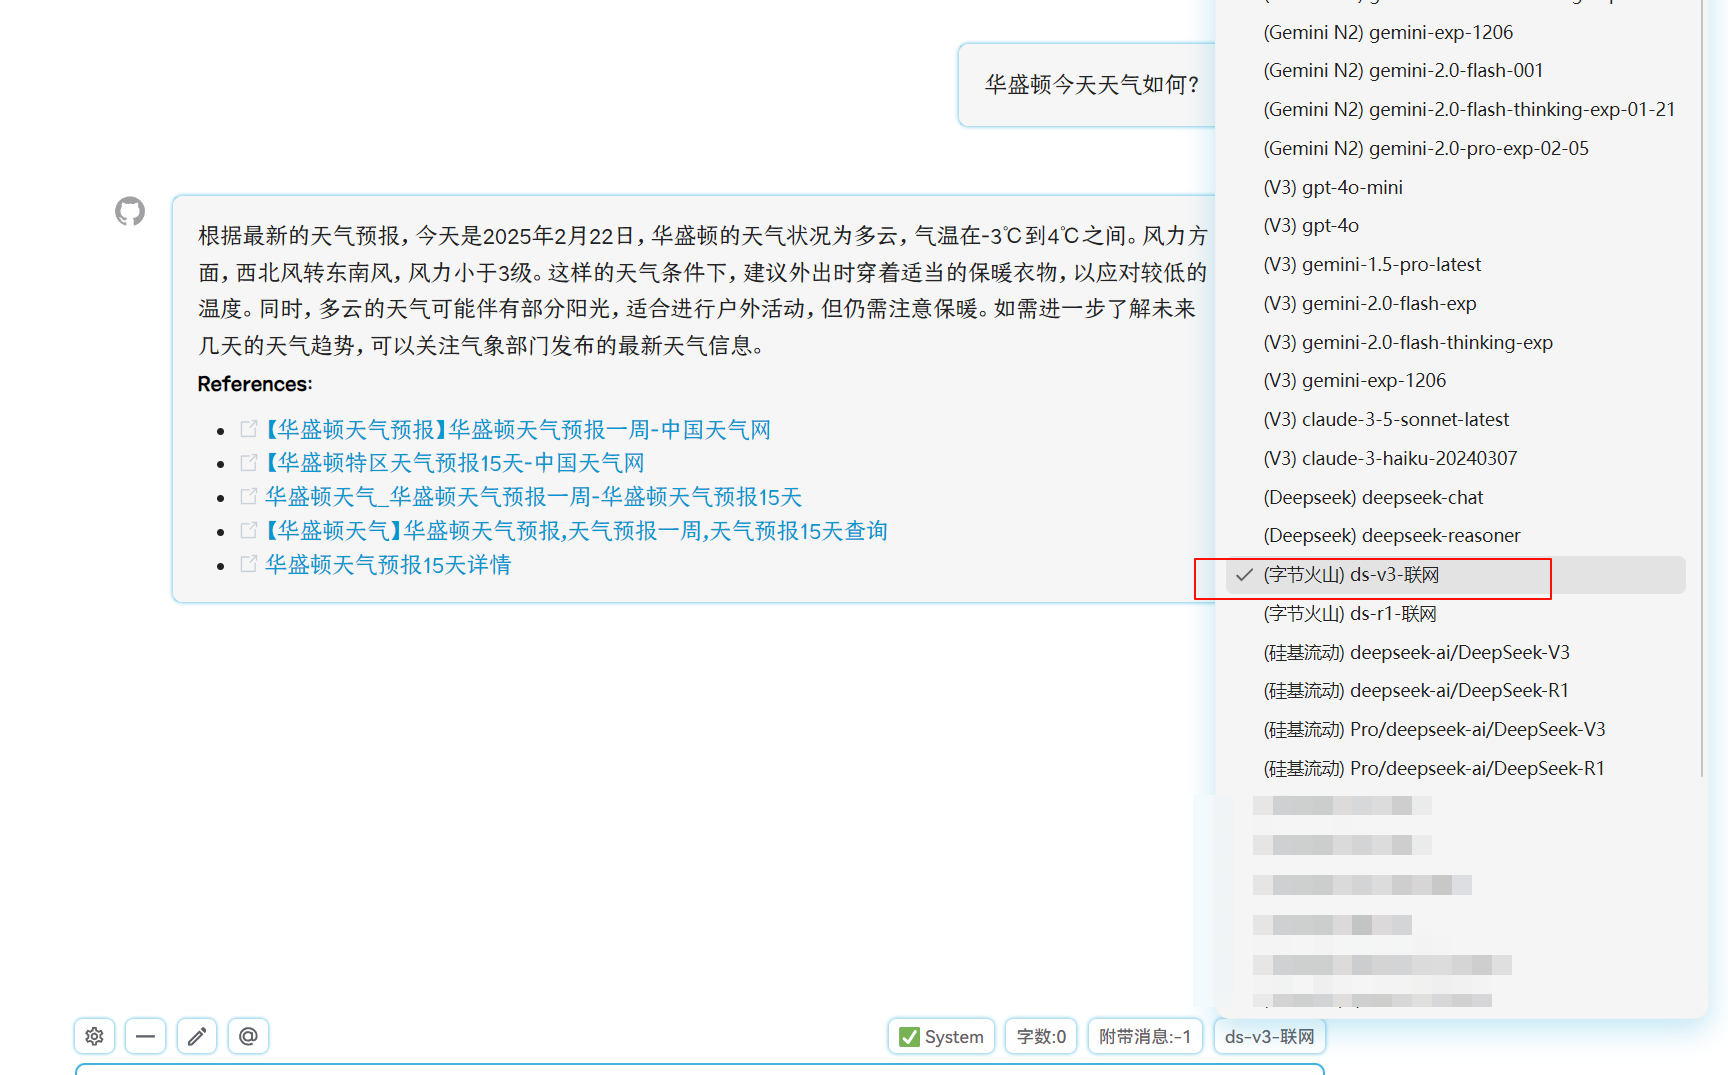Toggle the System prompt checkbox button

tap(941, 1036)
